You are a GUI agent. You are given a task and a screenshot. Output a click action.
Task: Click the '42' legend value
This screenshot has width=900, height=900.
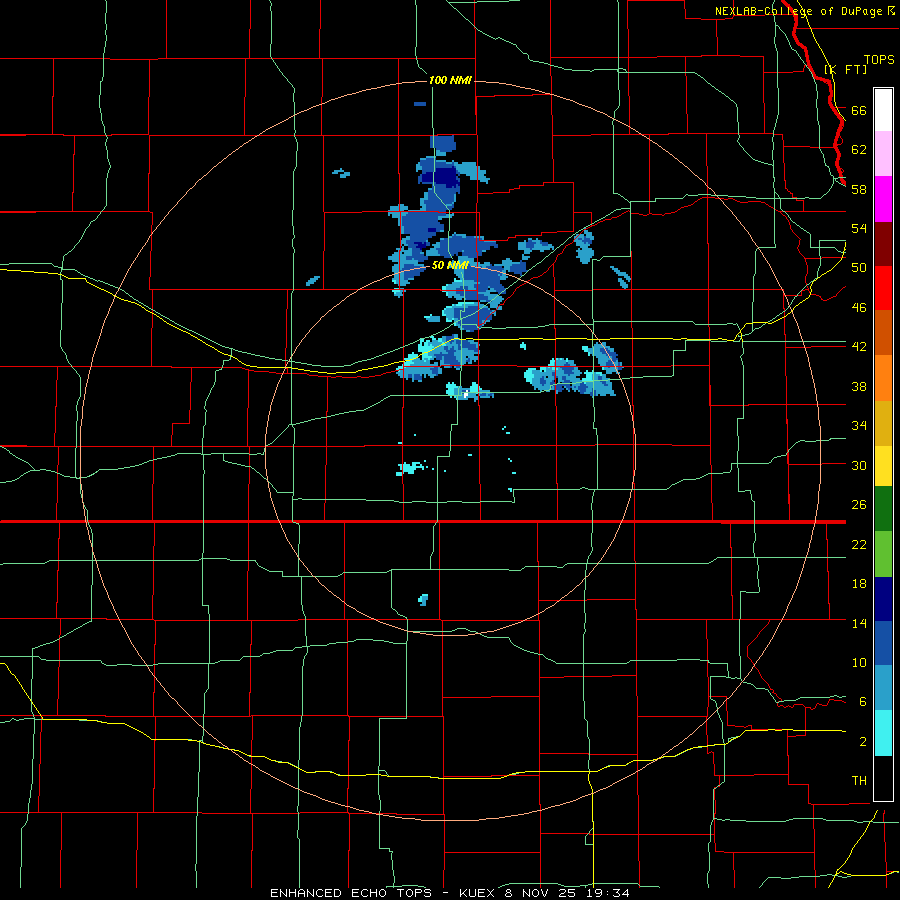tap(859, 347)
